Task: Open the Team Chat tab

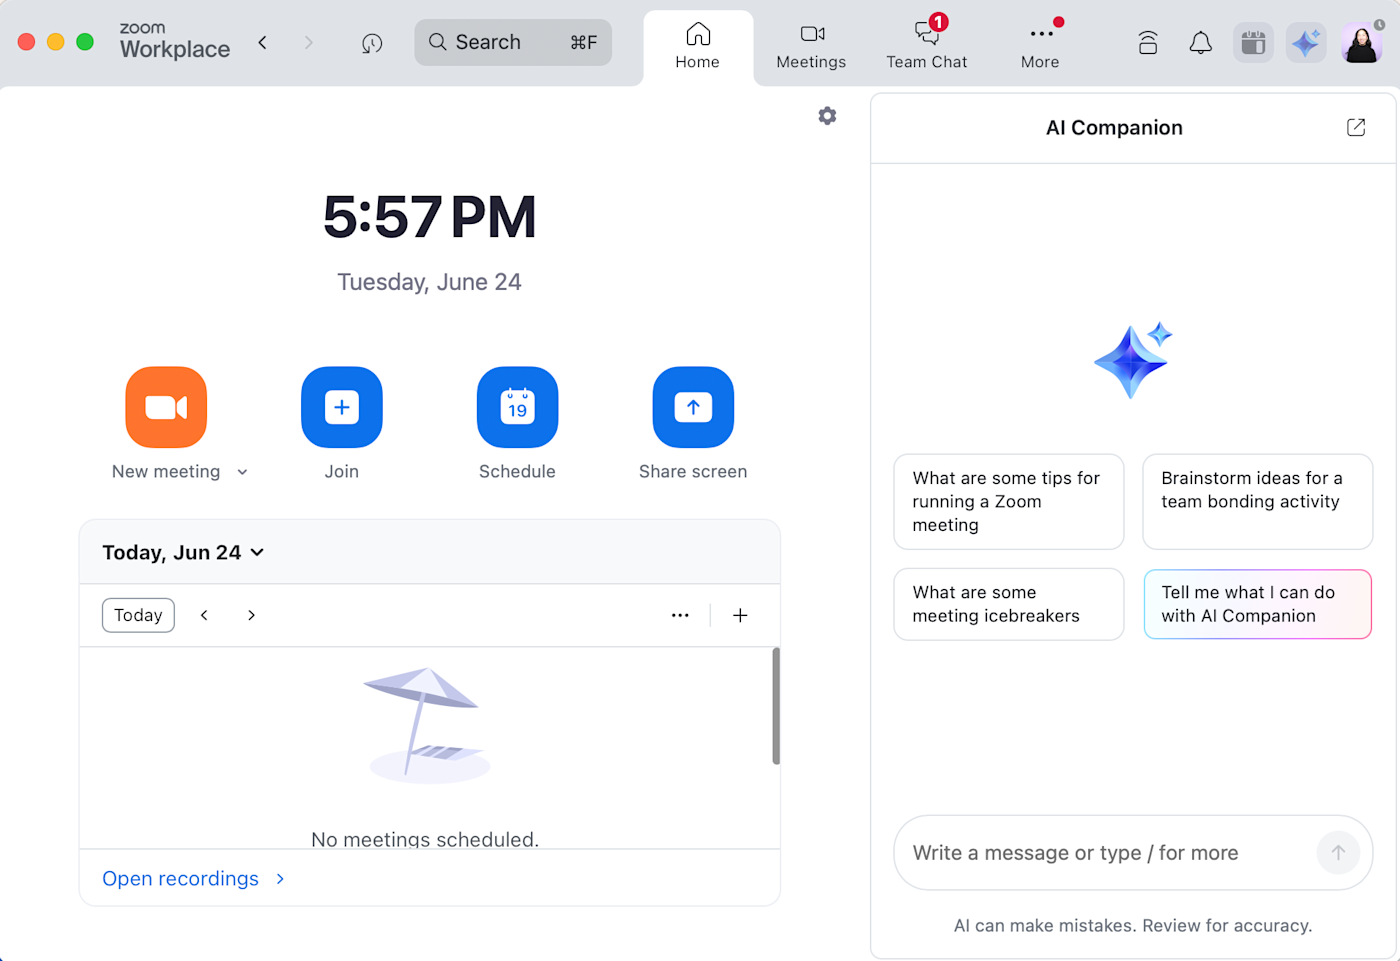Action: (927, 47)
